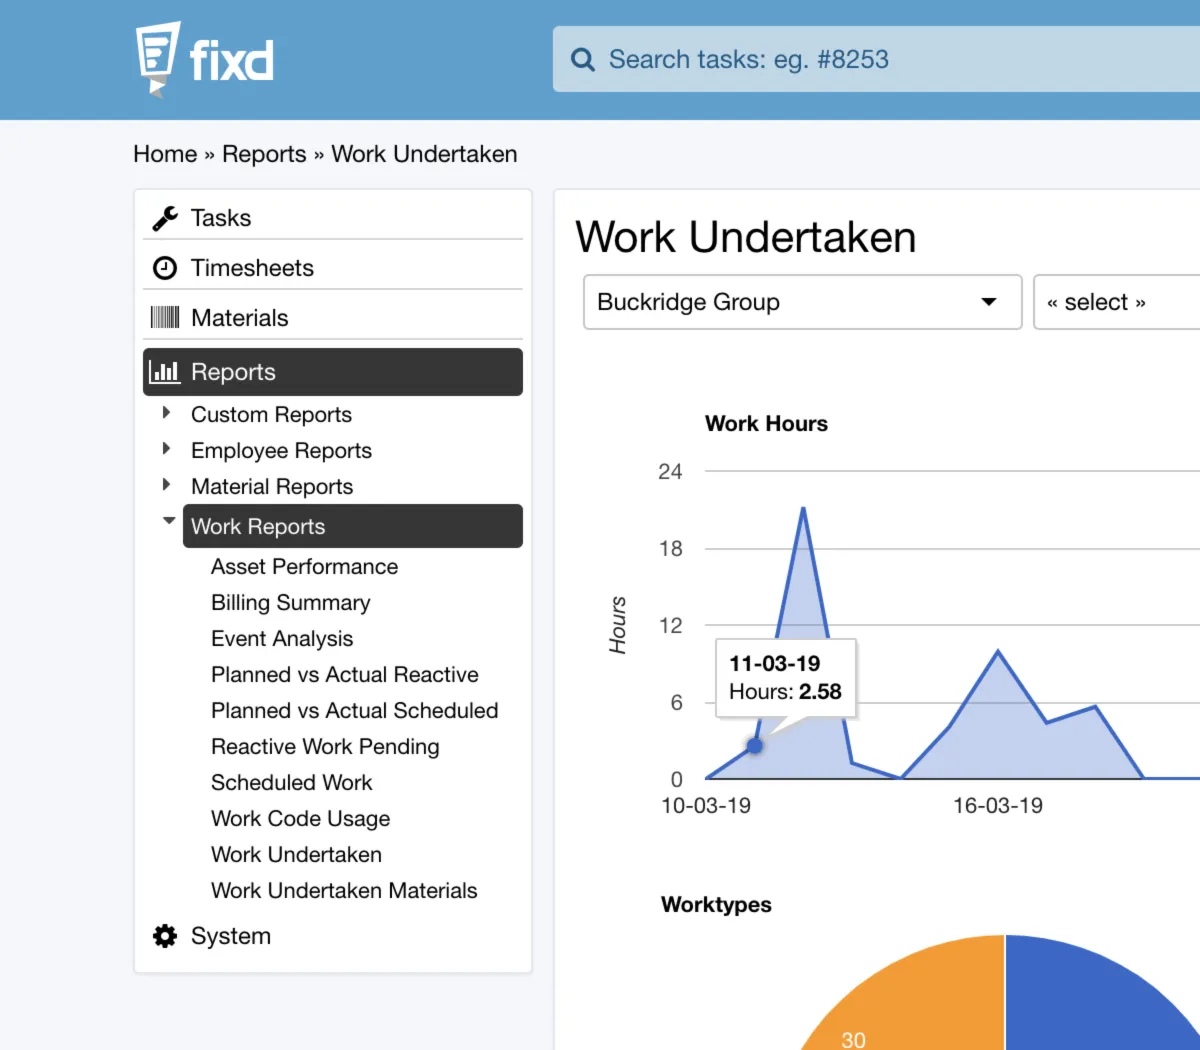Open Work Undertaken Materials report
This screenshot has height=1050, width=1200.
(344, 891)
